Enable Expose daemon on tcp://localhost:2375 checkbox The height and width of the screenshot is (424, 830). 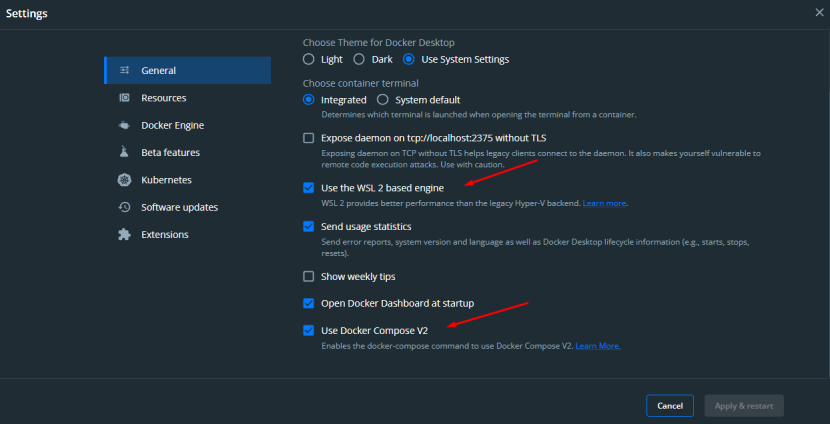click(309, 138)
